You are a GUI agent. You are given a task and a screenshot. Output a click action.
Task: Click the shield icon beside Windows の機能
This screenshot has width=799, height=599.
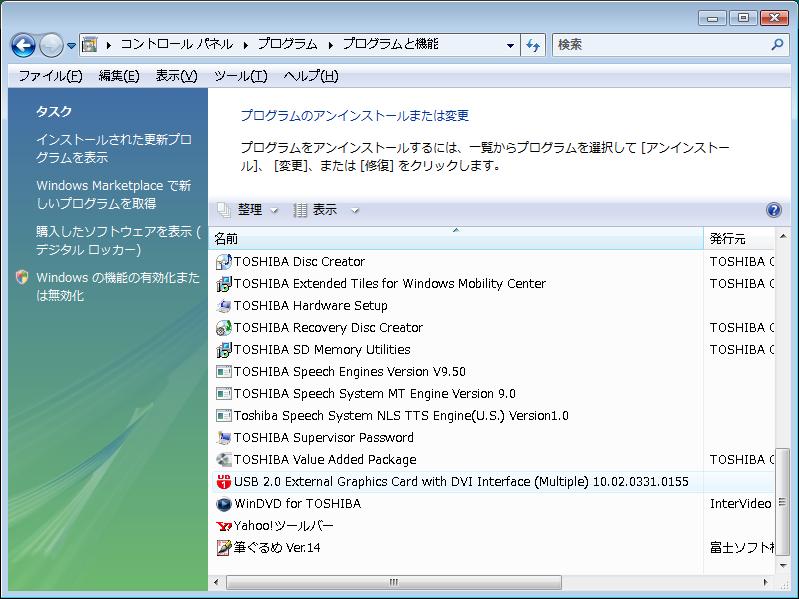click(x=22, y=278)
